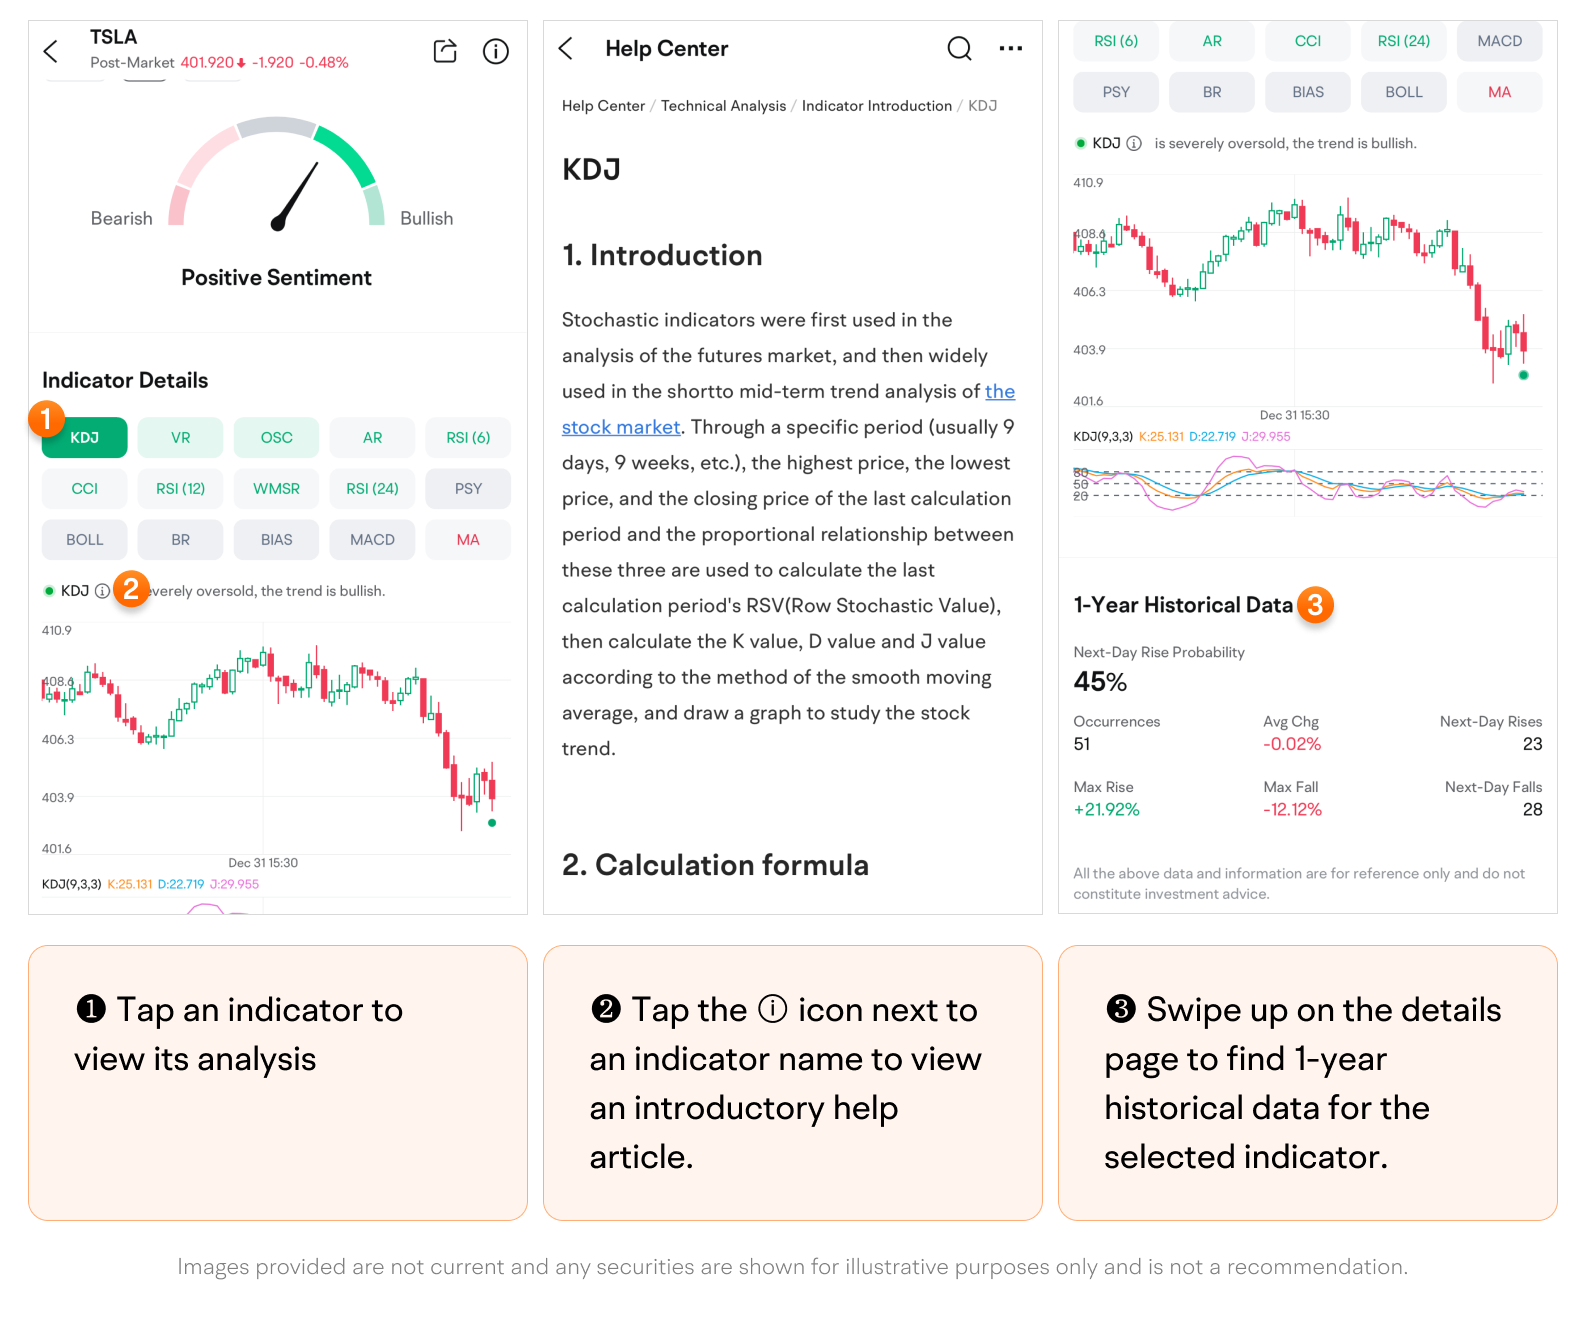Select the KDJ indicator chip
This screenshot has height=1321, width=1586.
tap(85, 437)
